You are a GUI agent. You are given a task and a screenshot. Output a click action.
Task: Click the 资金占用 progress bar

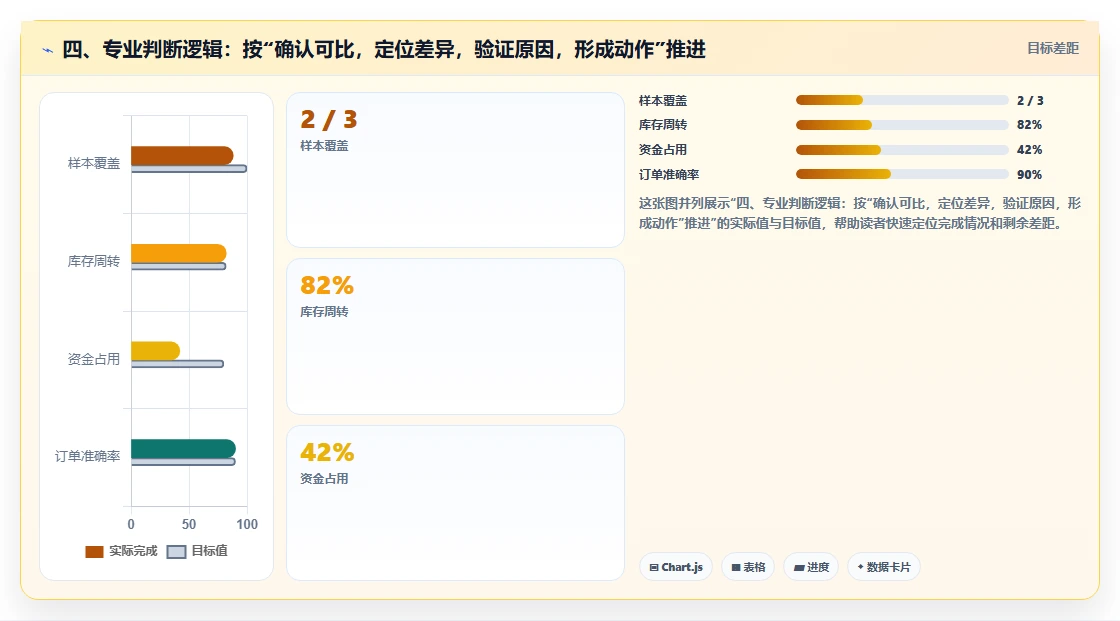coord(901,150)
